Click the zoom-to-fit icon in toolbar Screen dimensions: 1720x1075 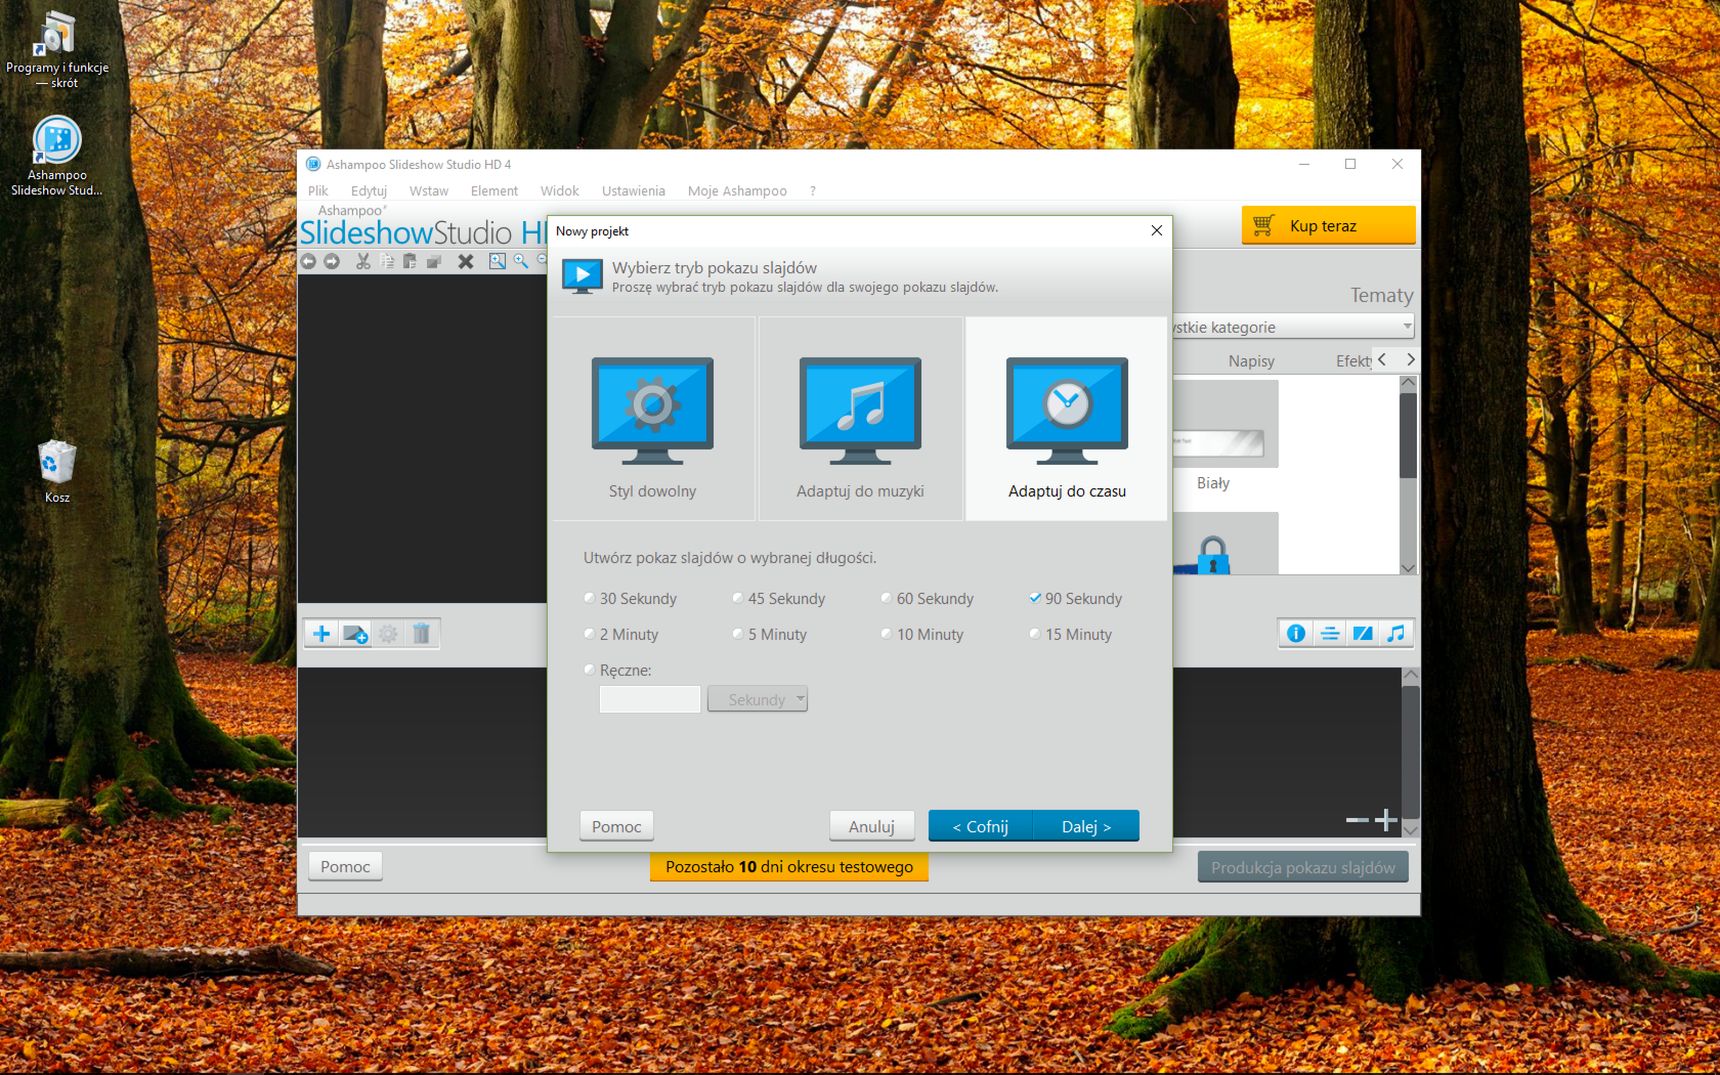click(497, 261)
